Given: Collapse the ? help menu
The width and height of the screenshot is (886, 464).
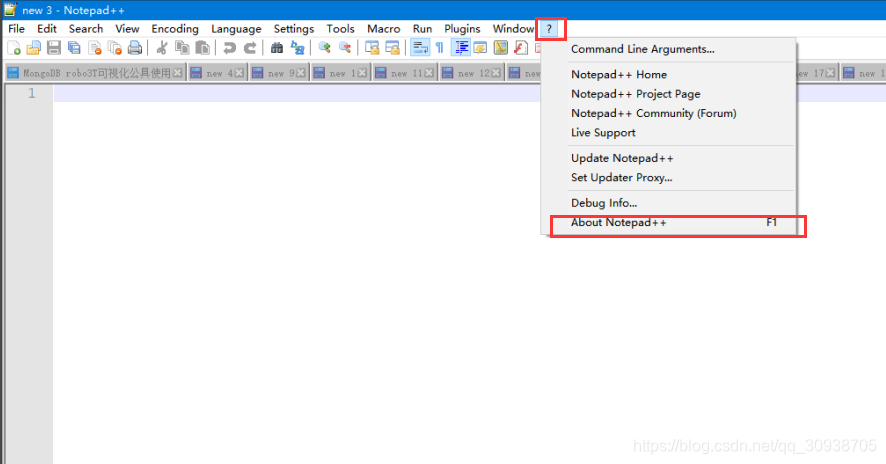Looking at the screenshot, I should 549,29.
